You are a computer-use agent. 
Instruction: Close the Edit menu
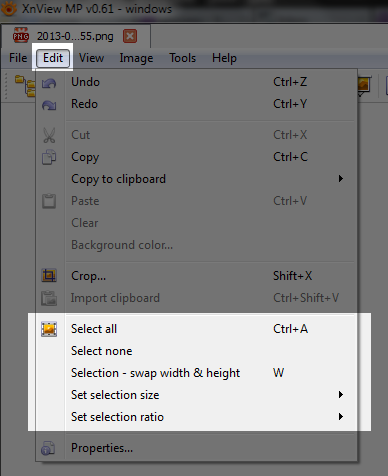click(53, 58)
